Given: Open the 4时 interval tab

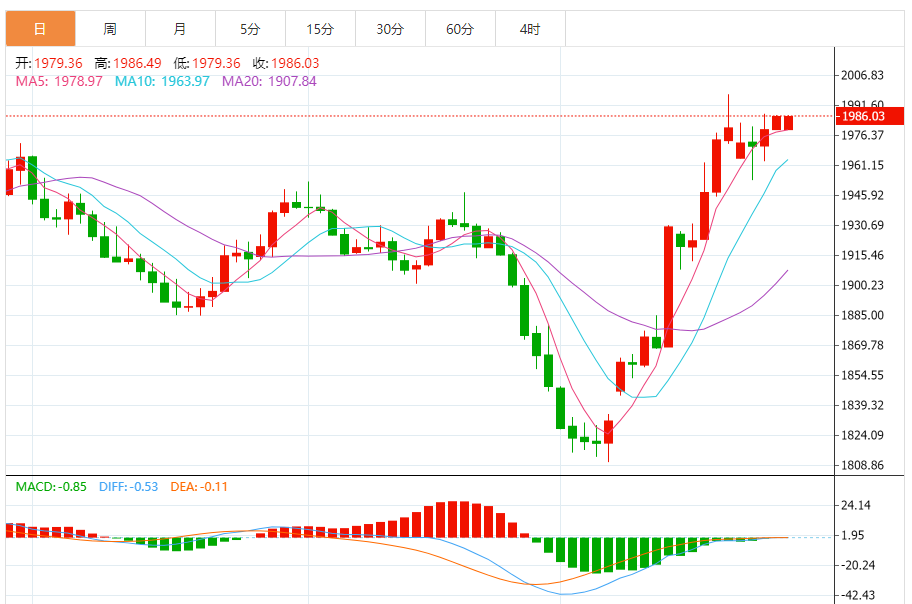Looking at the screenshot, I should pos(530,29).
